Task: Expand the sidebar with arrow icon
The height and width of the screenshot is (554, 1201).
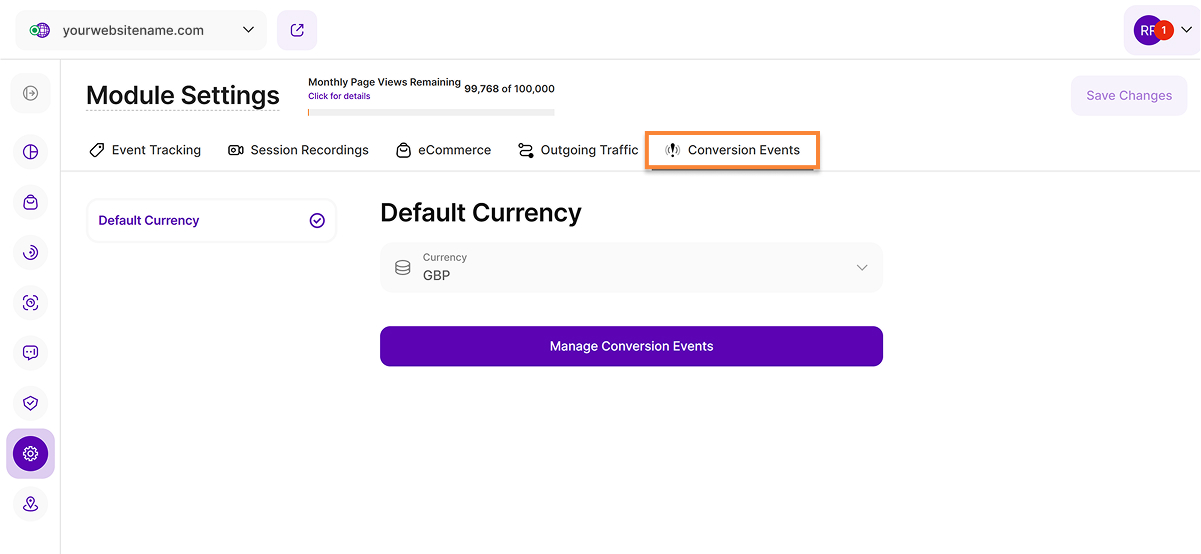Action: tap(30, 93)
